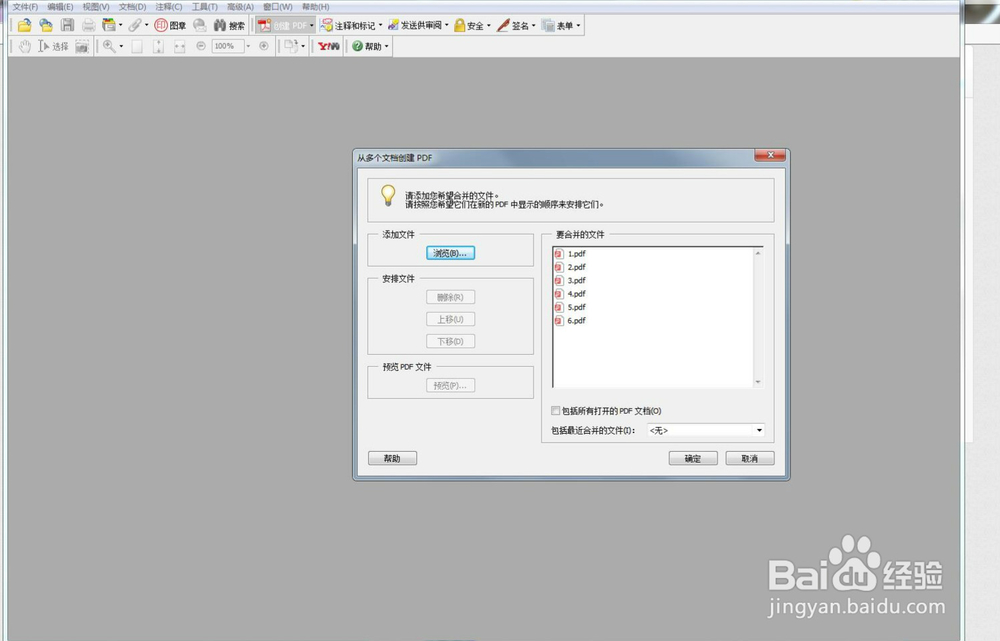Click the Fit Page icon
Image resolution: width=1000 pixels, height=641 pixels.
158,46
